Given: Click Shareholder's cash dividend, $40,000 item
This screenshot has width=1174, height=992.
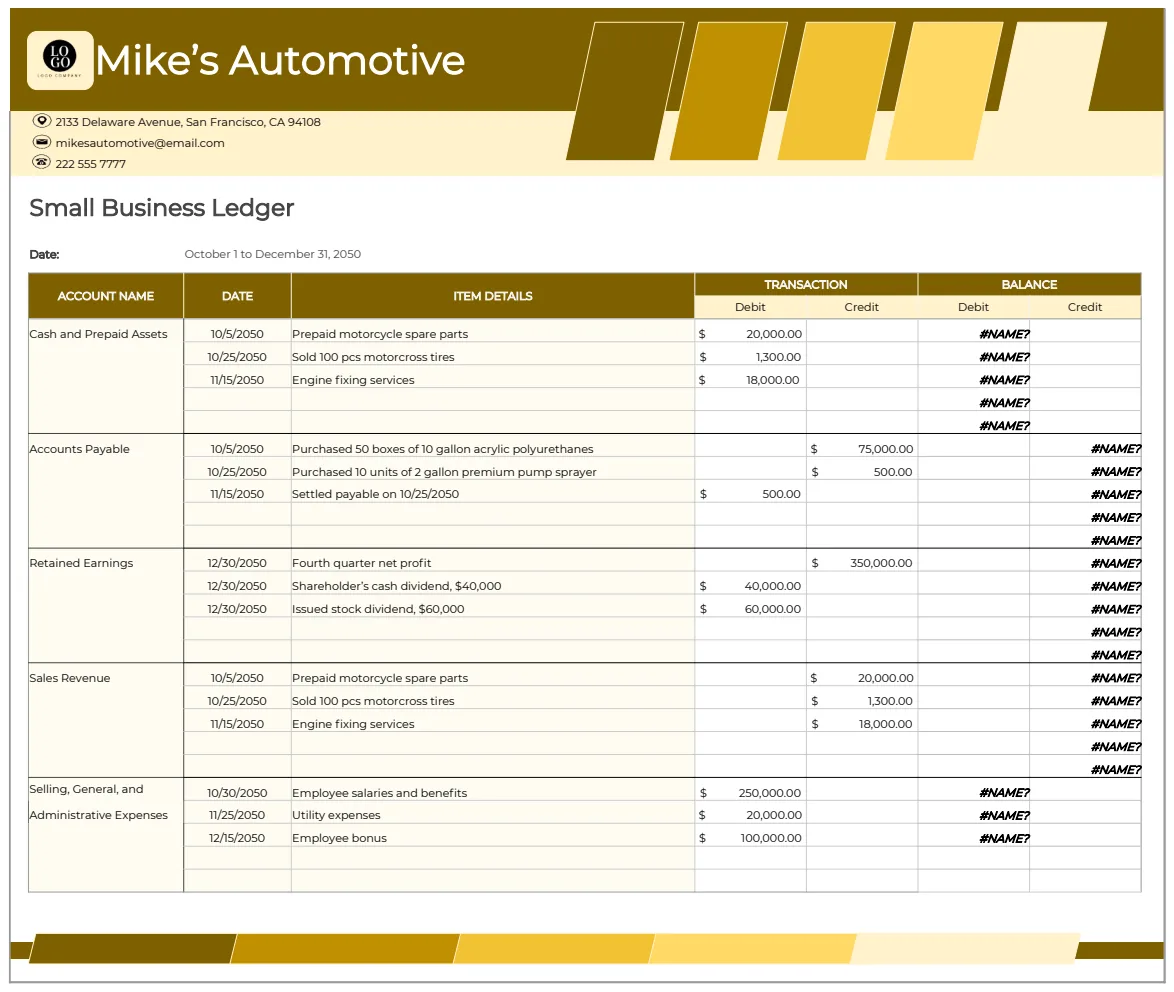Looking at the screenshot, I should [x=397, y=586].
